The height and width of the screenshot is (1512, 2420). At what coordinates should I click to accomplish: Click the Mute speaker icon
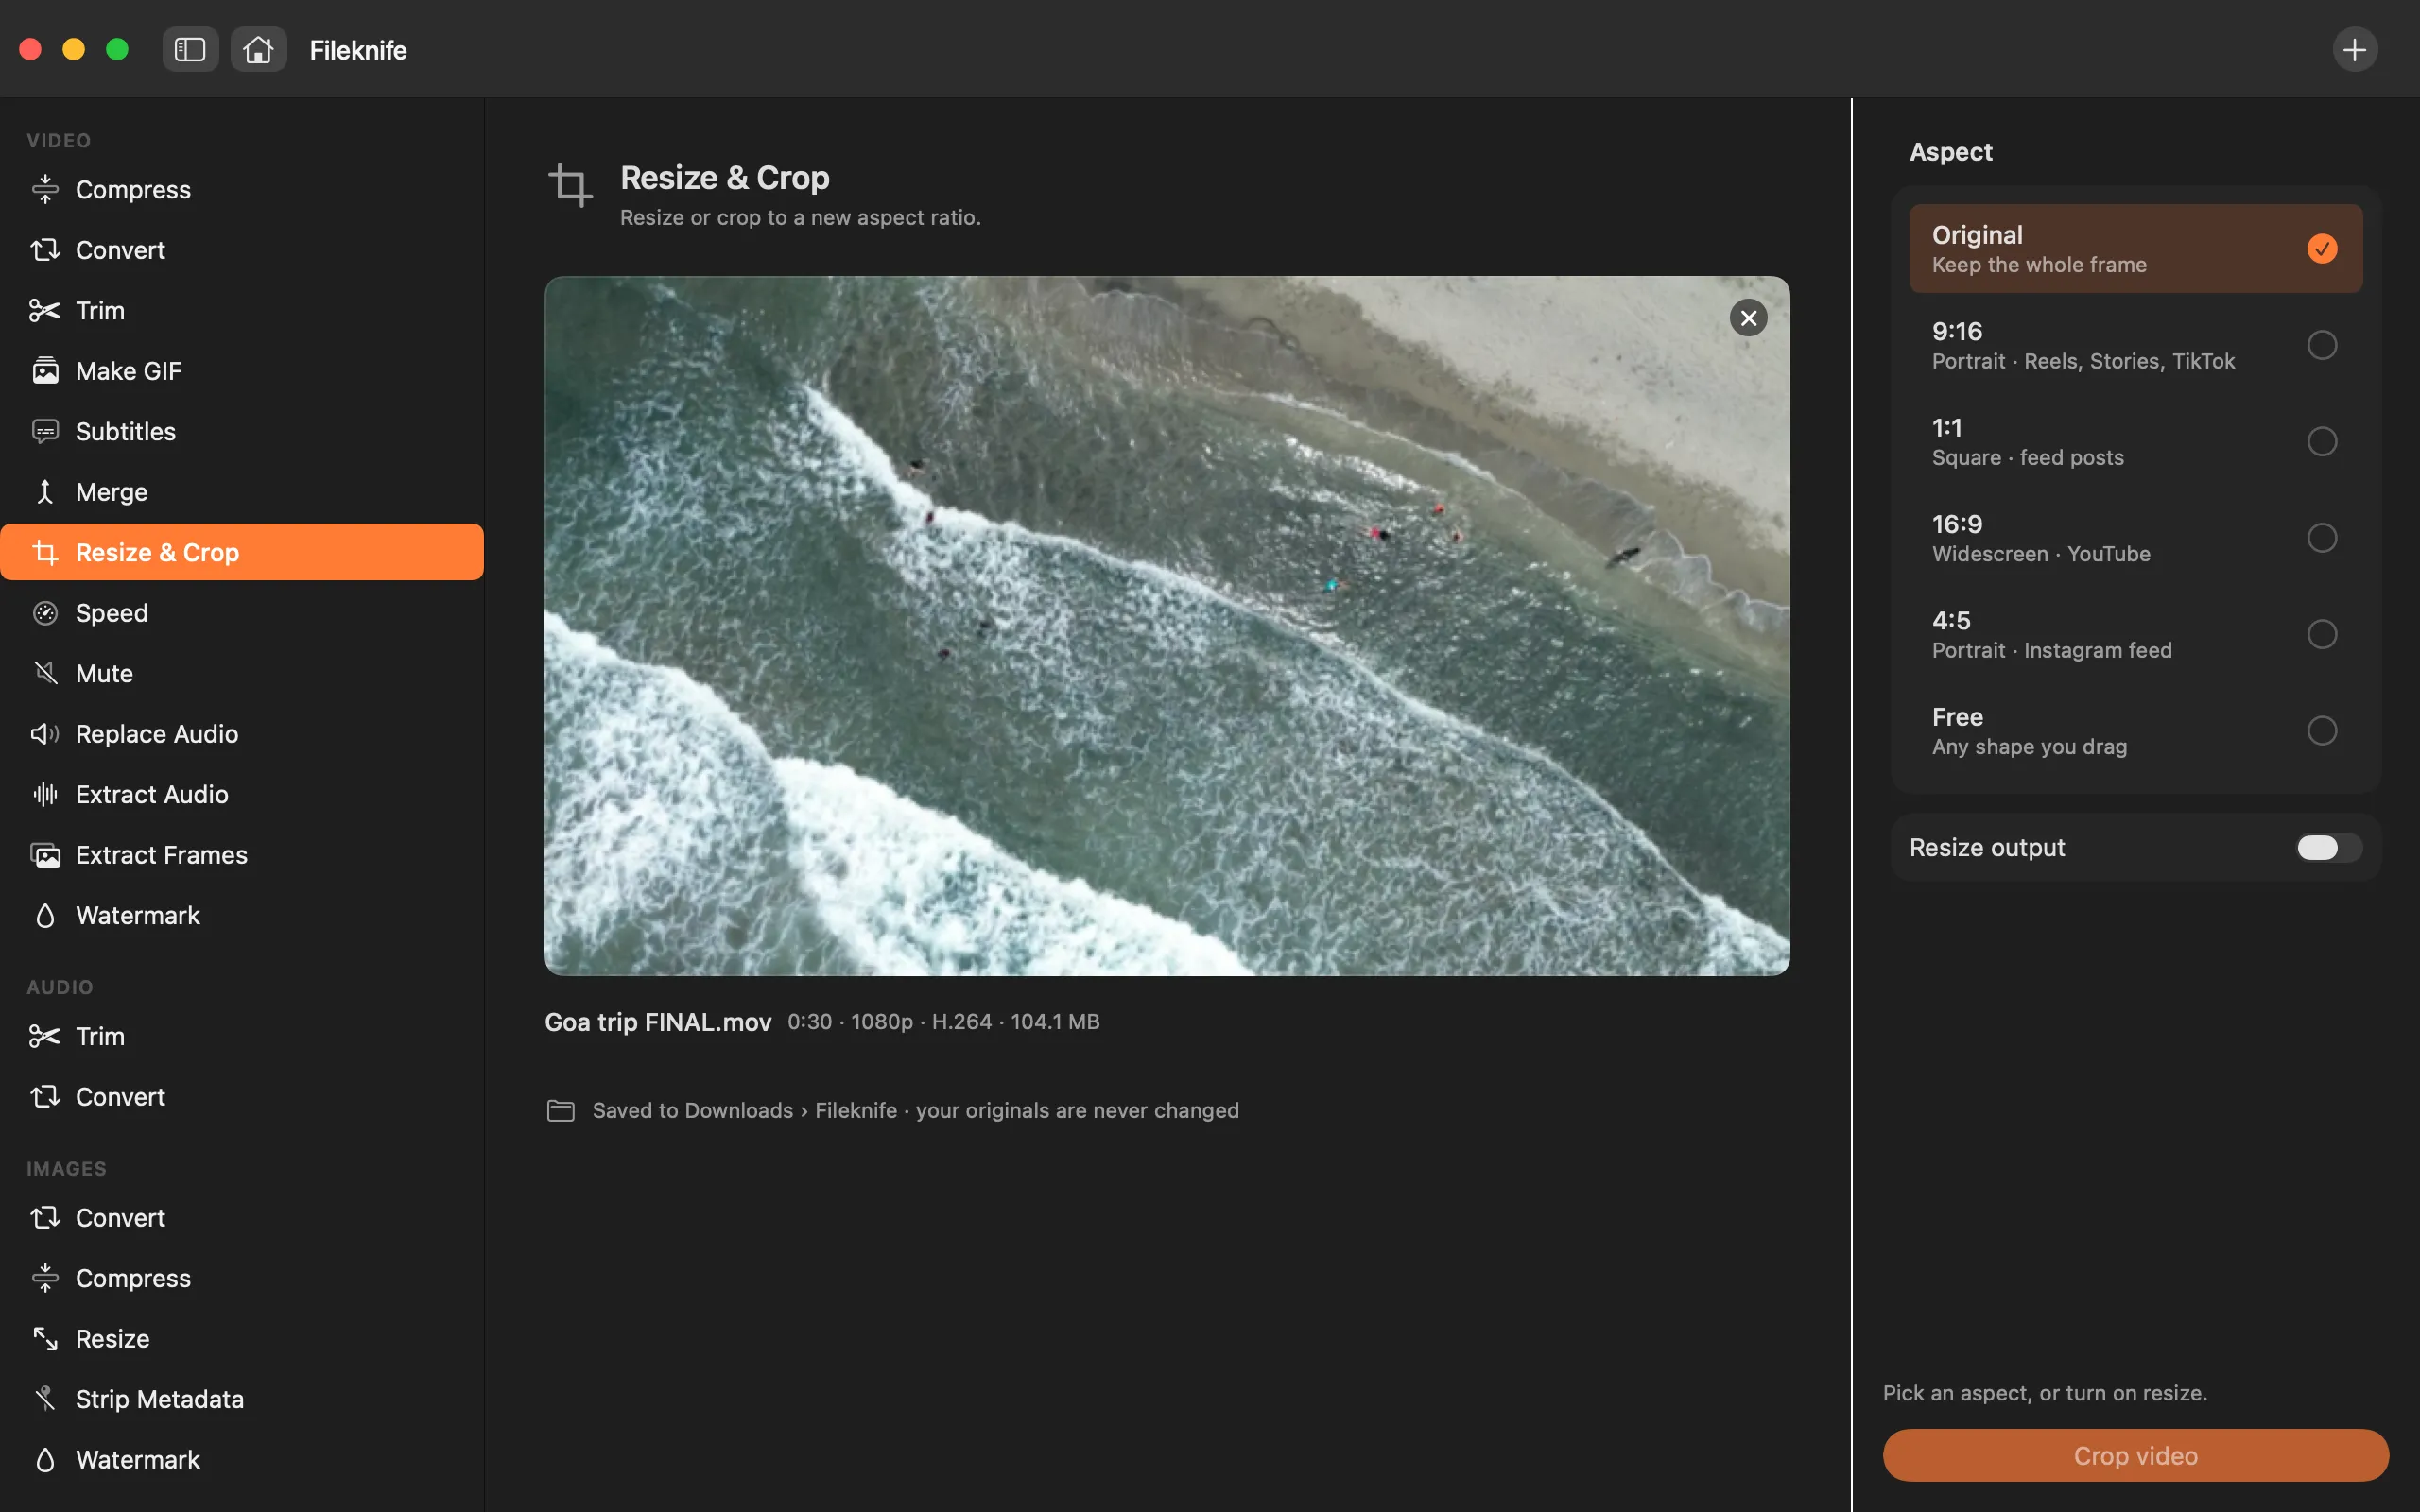click(45, 673)
